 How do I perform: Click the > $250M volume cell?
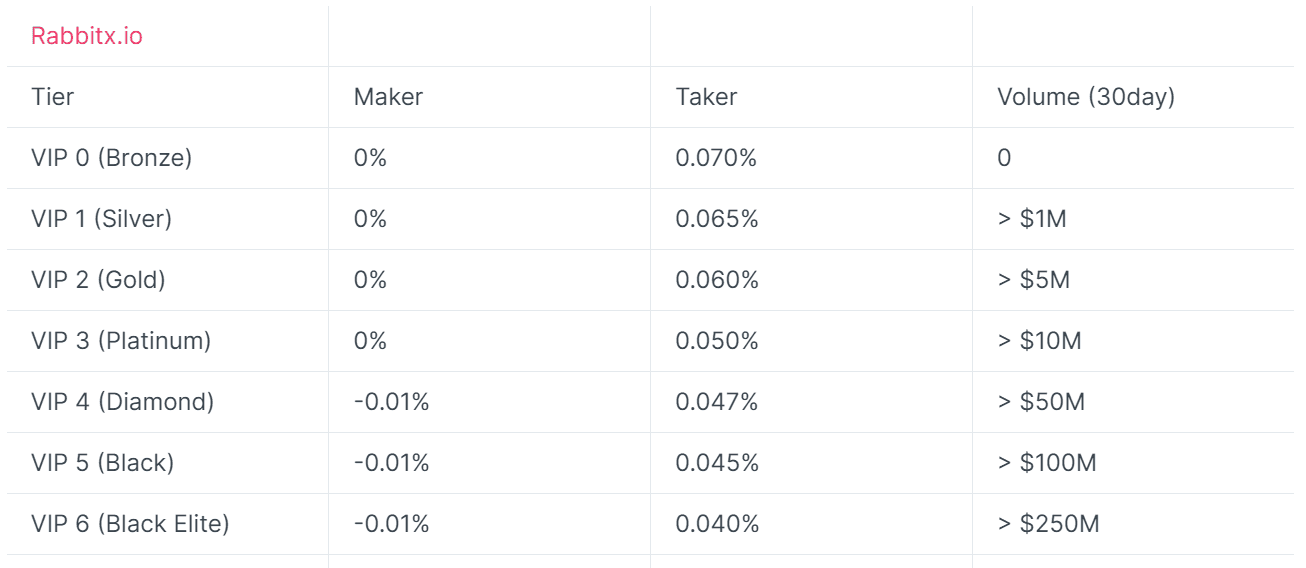pos(1048,524)
